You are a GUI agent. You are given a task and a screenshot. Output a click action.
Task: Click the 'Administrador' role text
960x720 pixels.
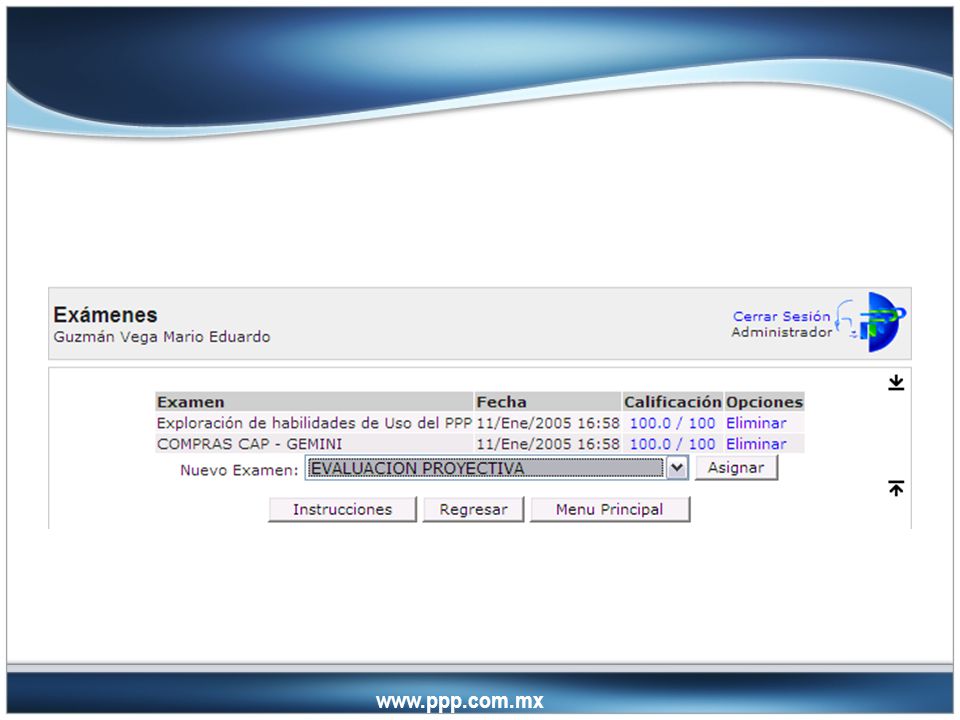(x=782, y=332)
